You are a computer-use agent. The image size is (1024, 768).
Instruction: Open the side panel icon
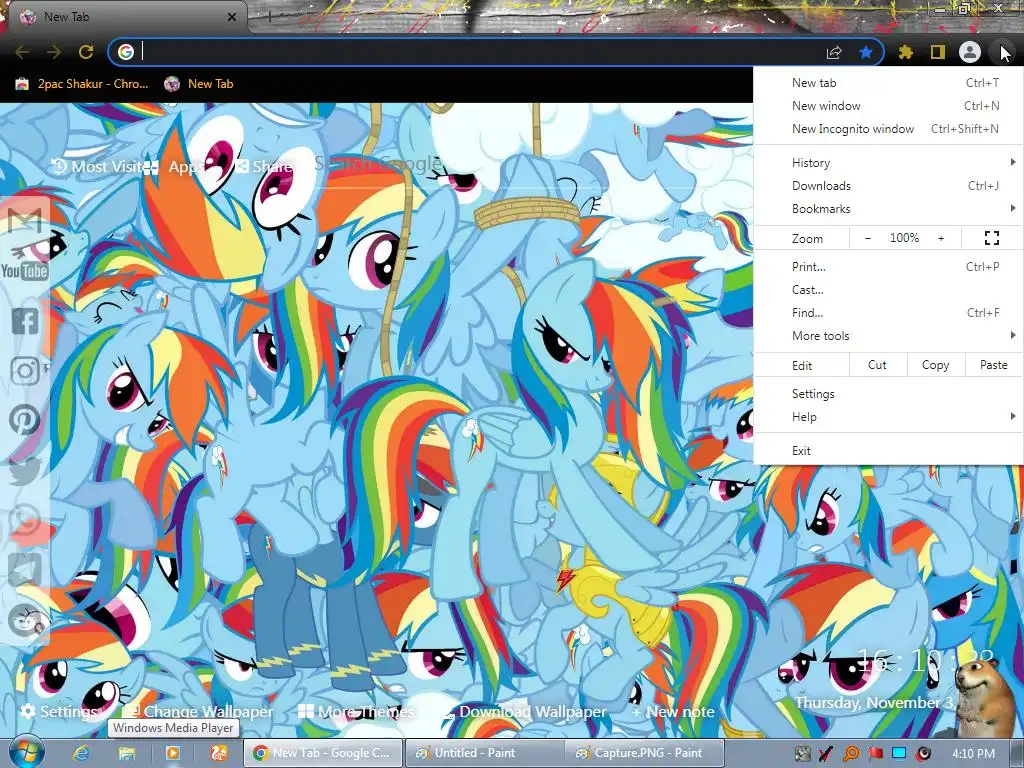(x=938, y=52)
